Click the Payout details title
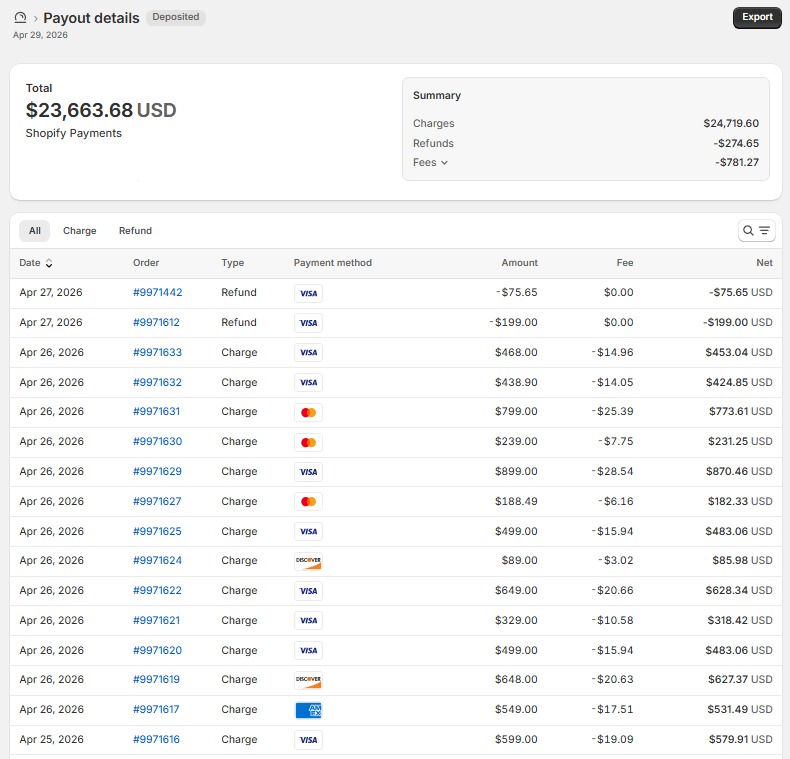 pyautogui.click(x=91, y=18)
